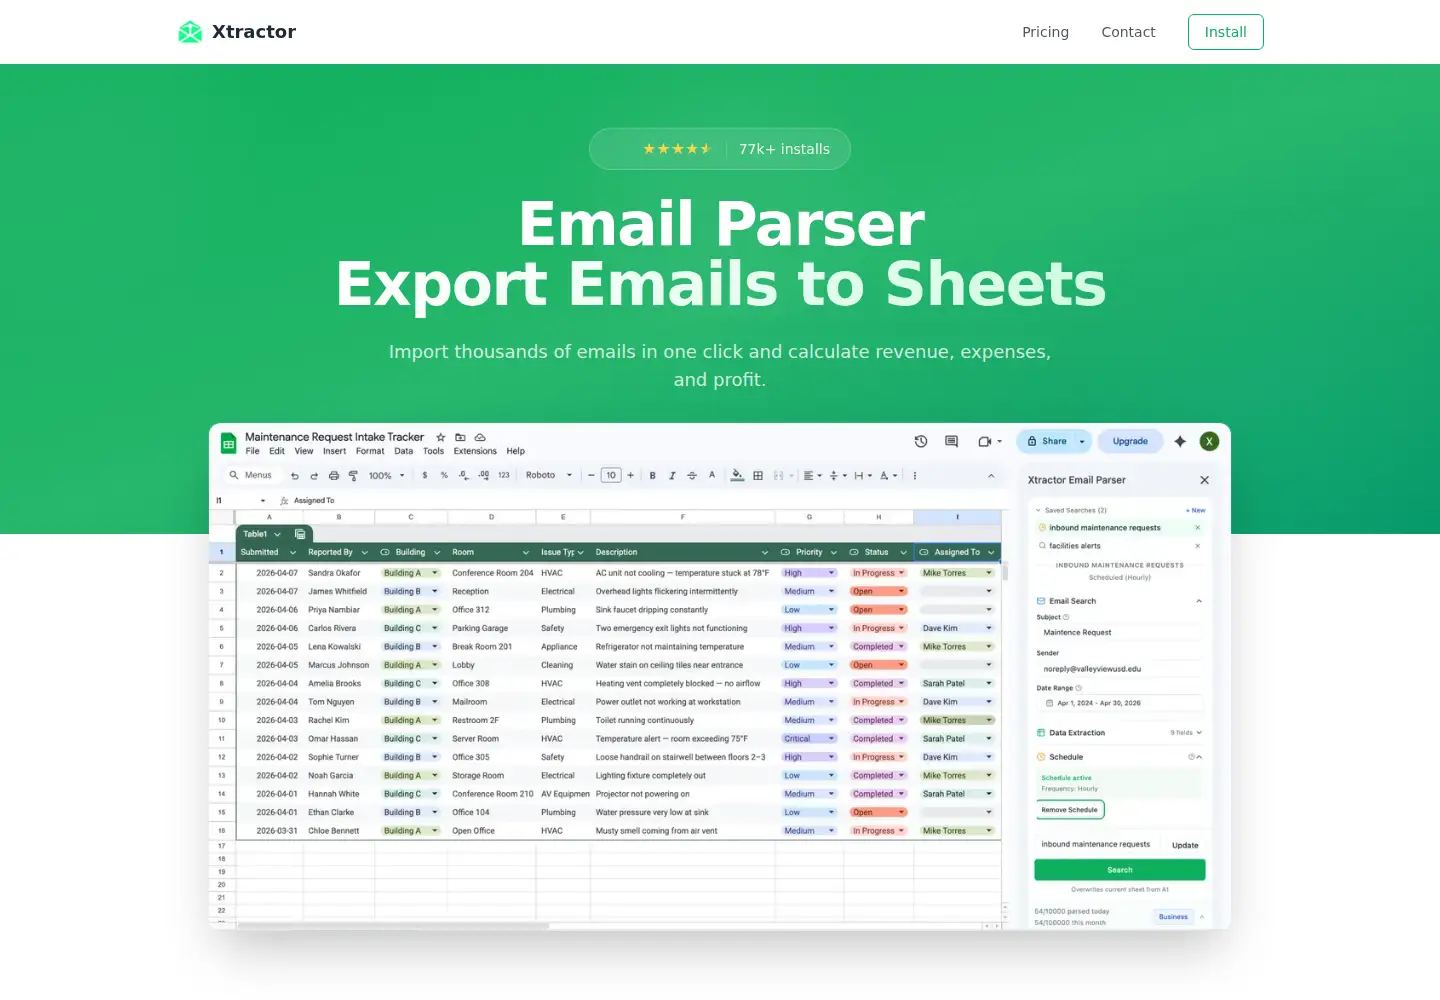This screenshot has height=1000, width=1440.
Task: Open the Share button dropdown arrow
Action: tap(1082, 441)
